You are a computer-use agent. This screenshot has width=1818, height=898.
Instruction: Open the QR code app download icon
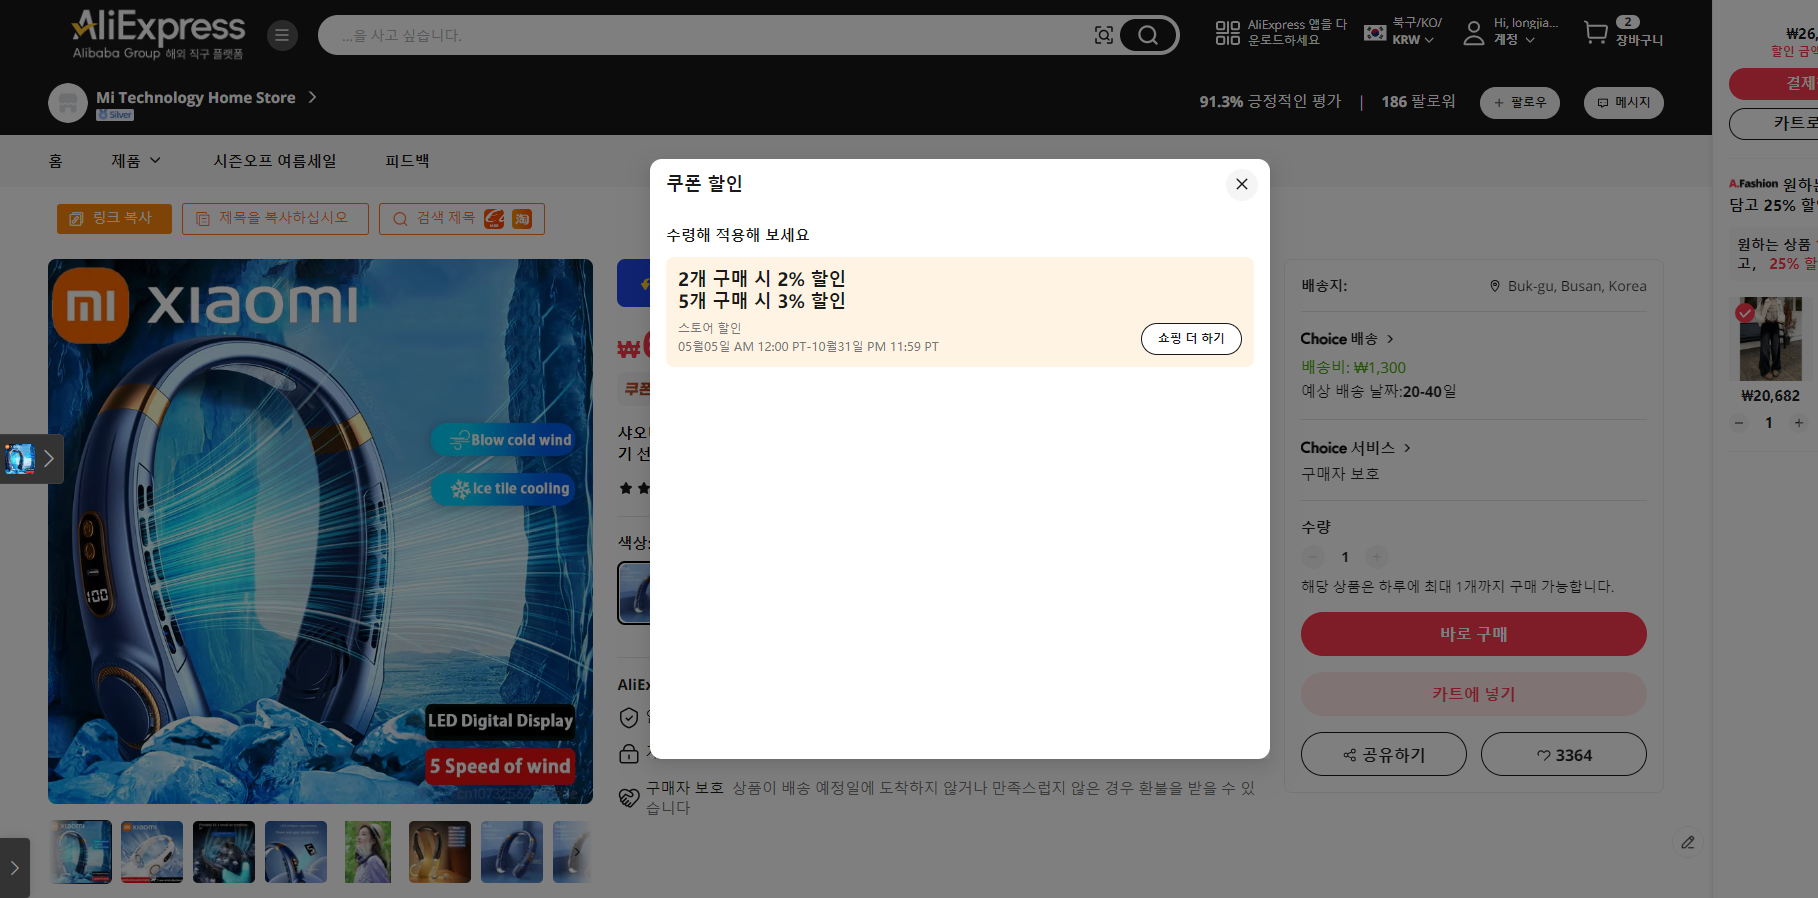1227,33
